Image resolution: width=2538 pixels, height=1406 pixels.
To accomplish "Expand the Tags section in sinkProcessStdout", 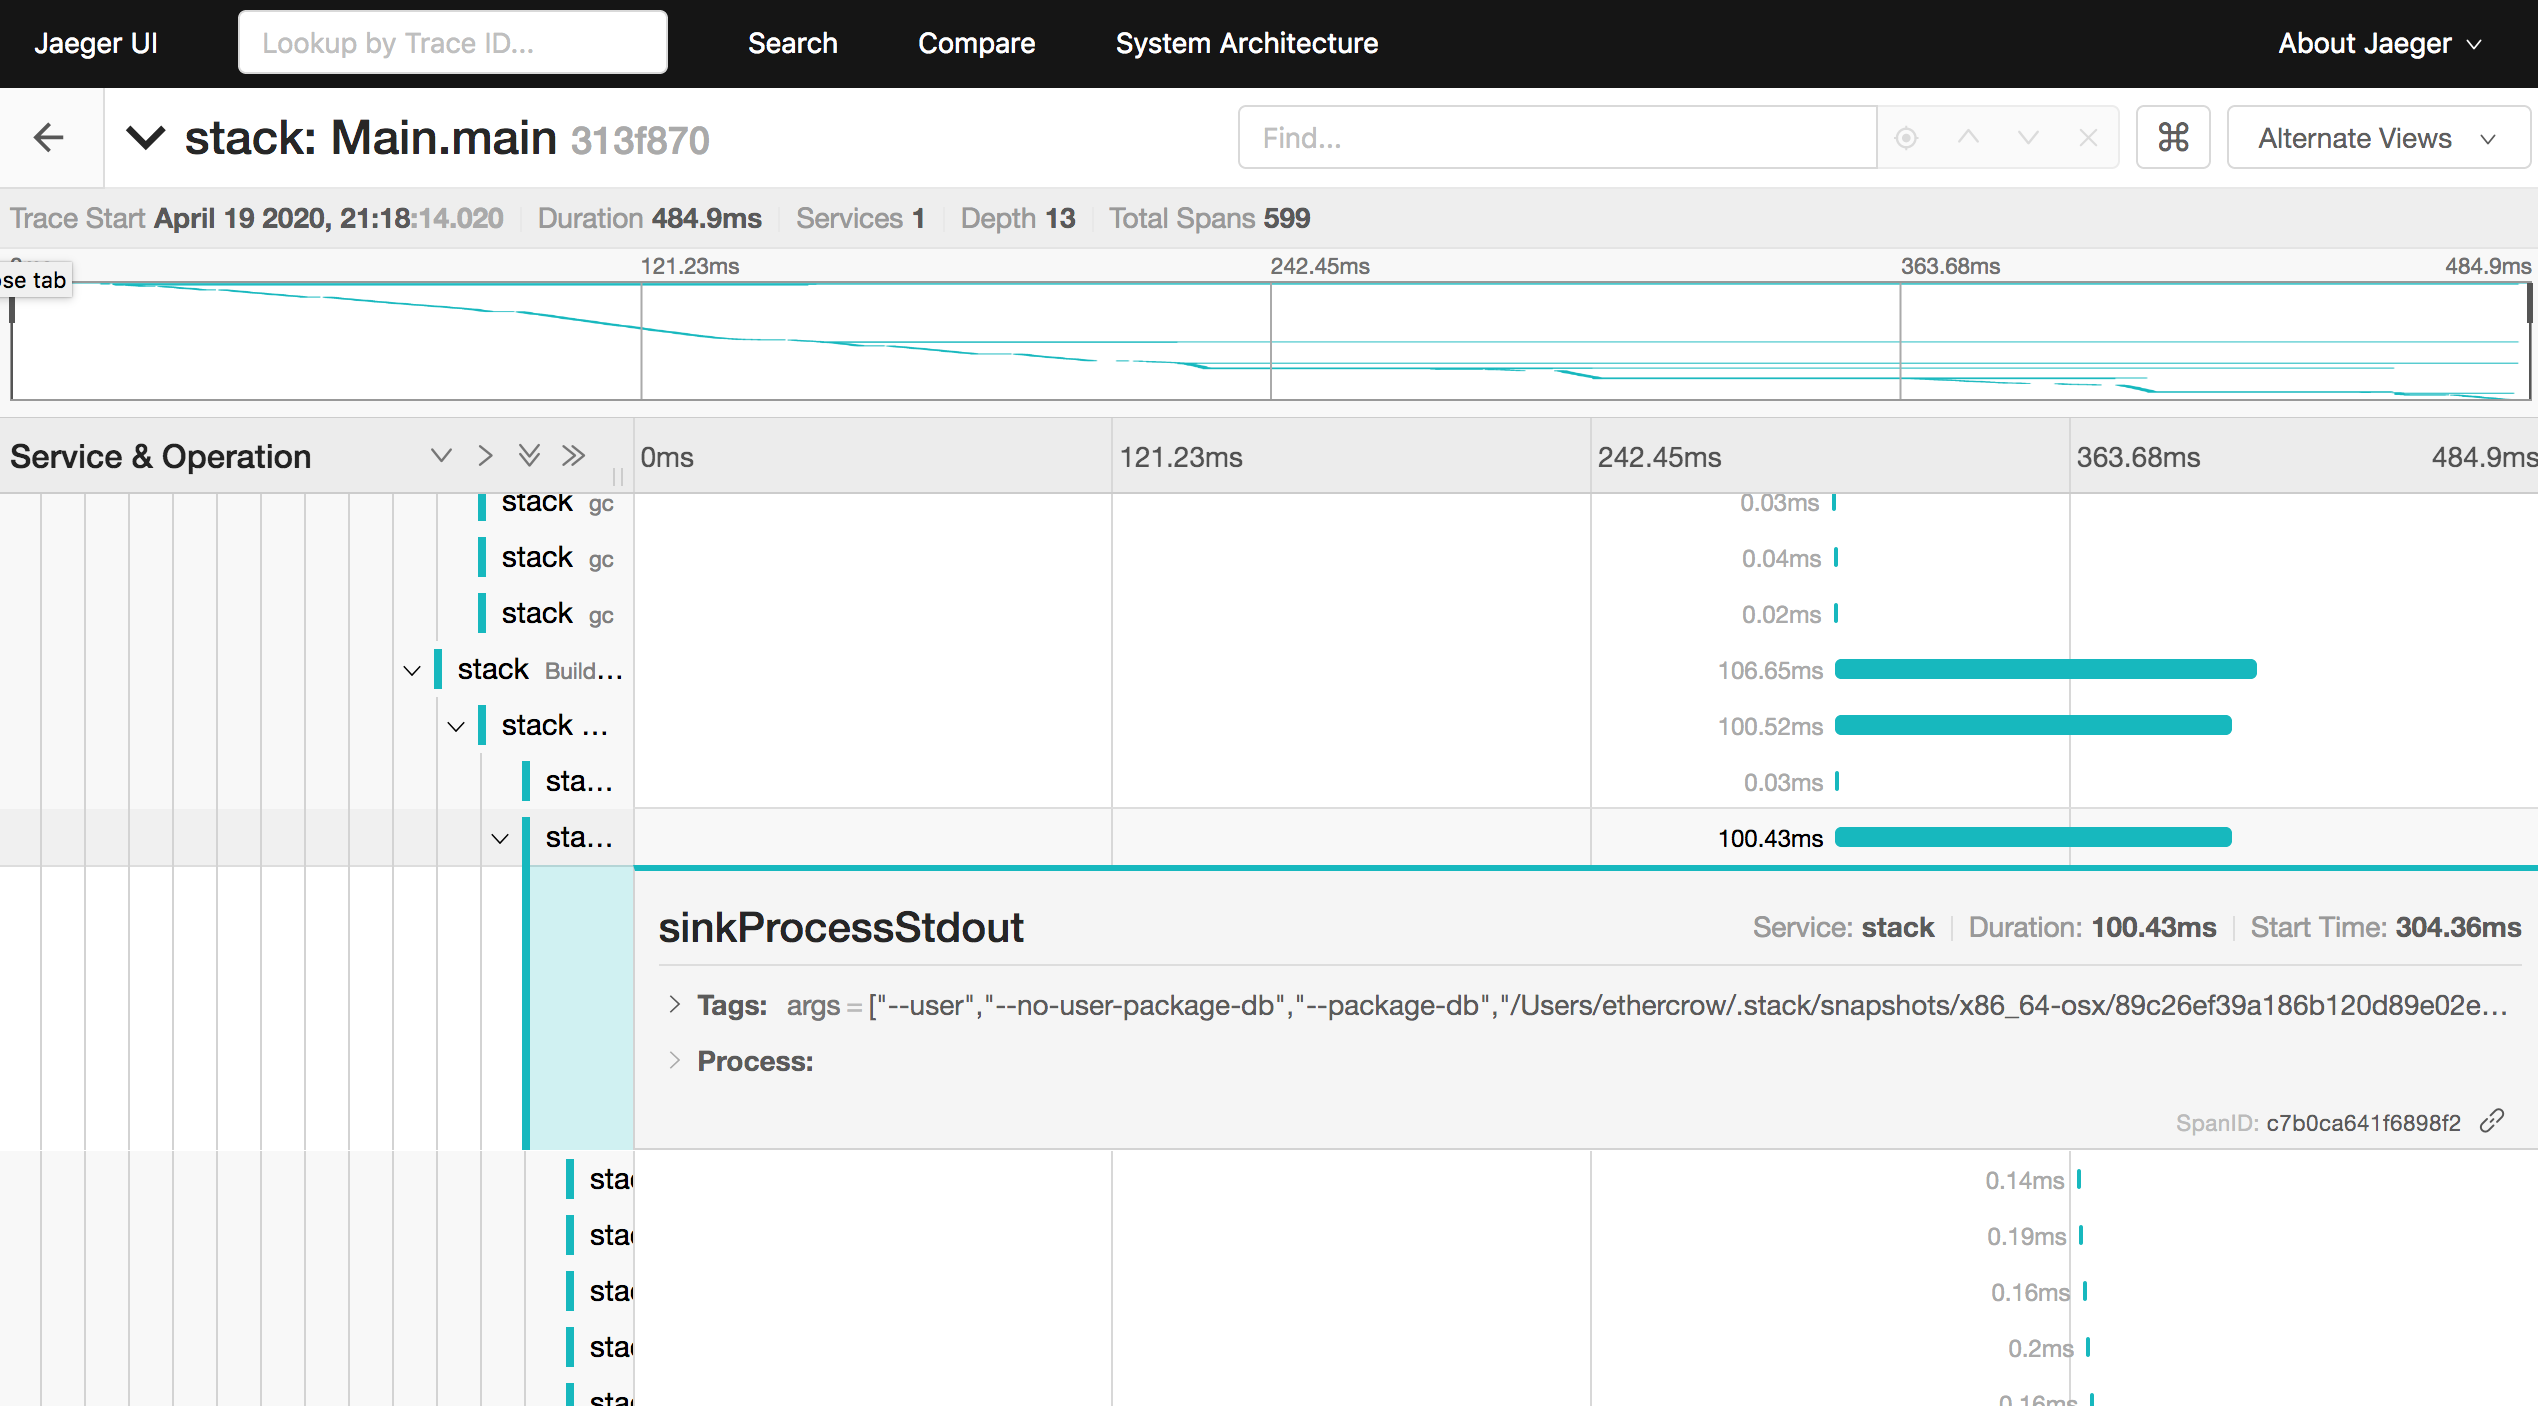I will point(673,1004).
